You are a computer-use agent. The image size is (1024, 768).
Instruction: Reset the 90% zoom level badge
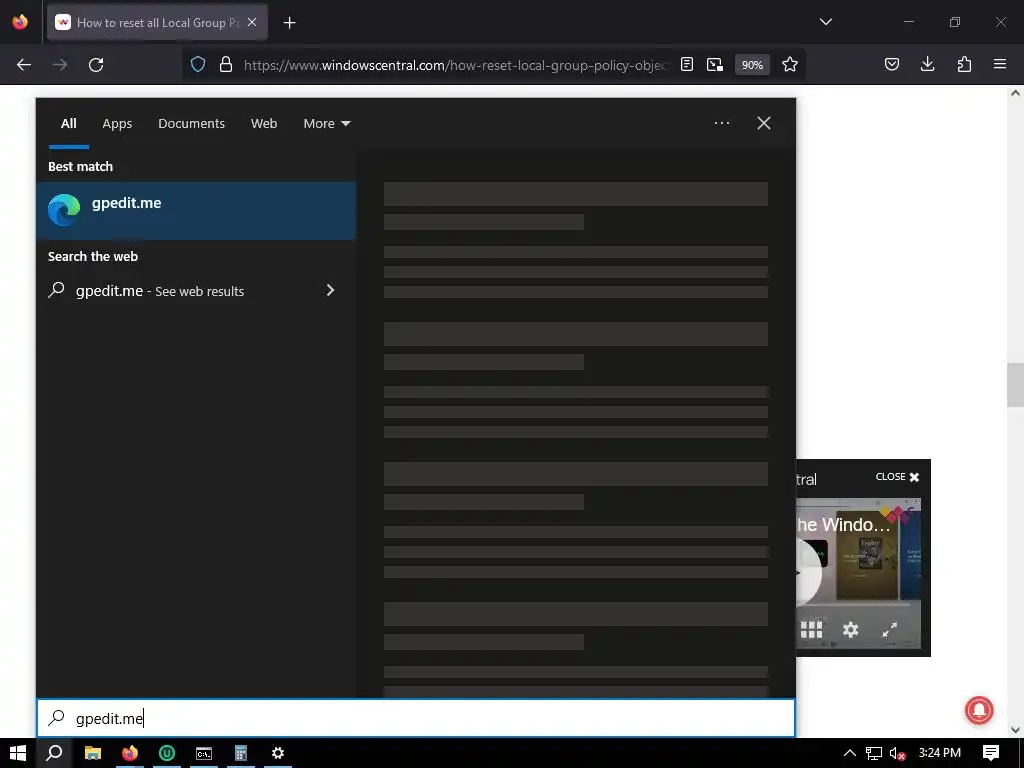[x=752, y=65]
